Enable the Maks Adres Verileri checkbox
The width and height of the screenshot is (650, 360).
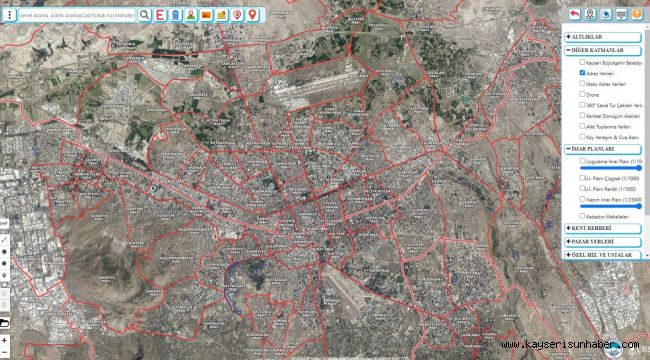tap(582, 83)
